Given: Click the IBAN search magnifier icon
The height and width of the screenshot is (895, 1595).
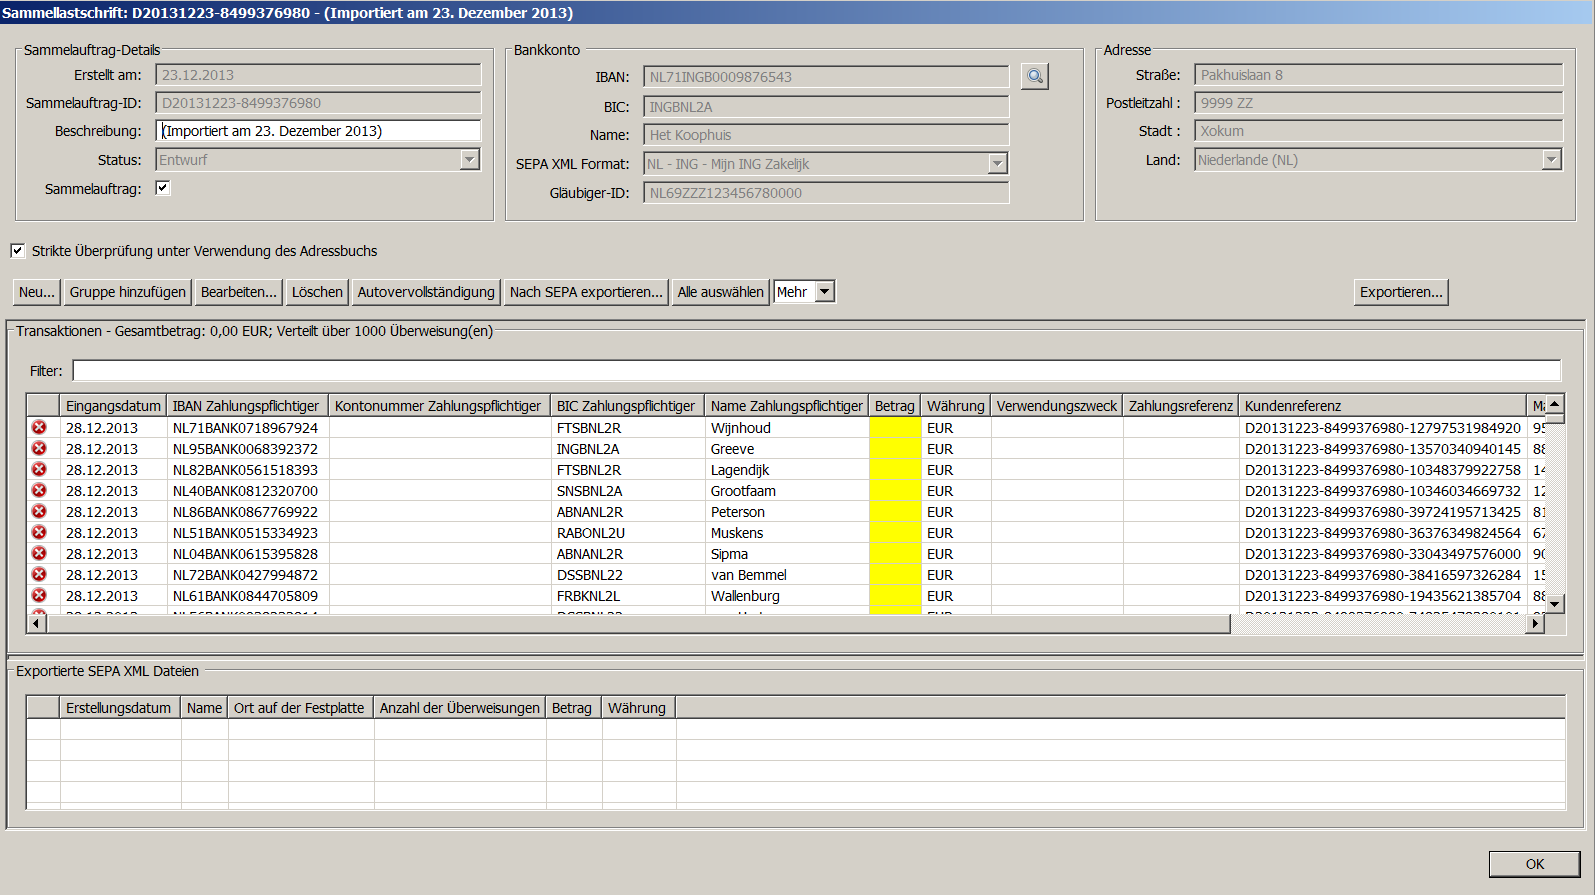Looking at the screenshot, I should tap(1035, 76).
